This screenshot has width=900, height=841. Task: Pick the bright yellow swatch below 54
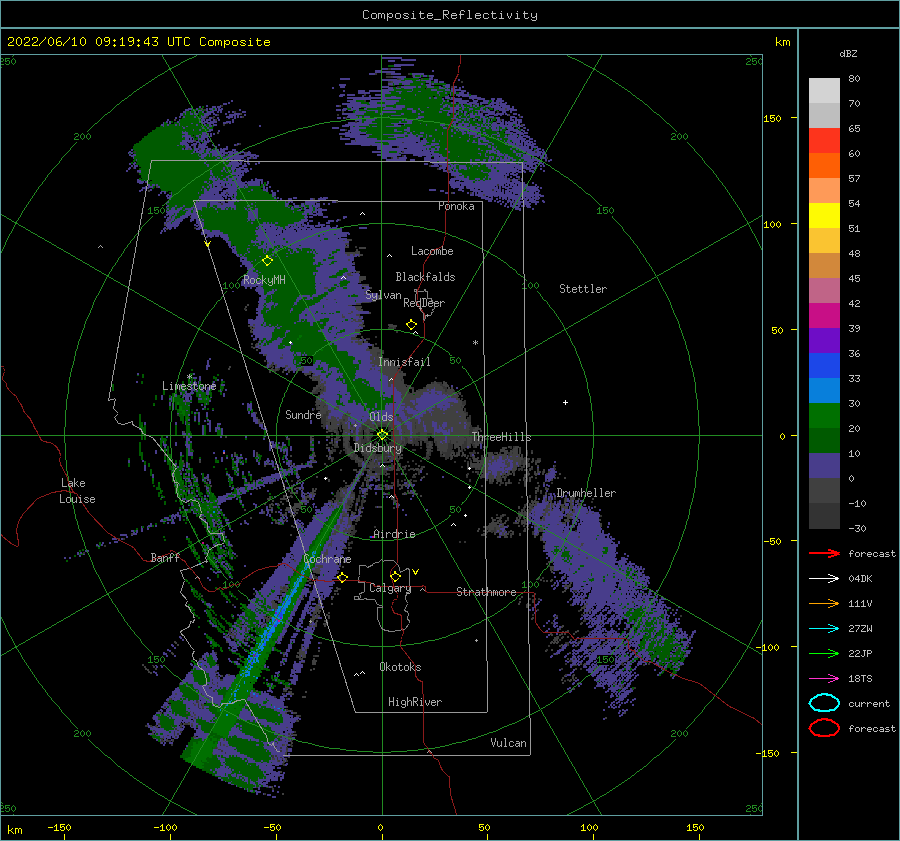tap(824, 216)
